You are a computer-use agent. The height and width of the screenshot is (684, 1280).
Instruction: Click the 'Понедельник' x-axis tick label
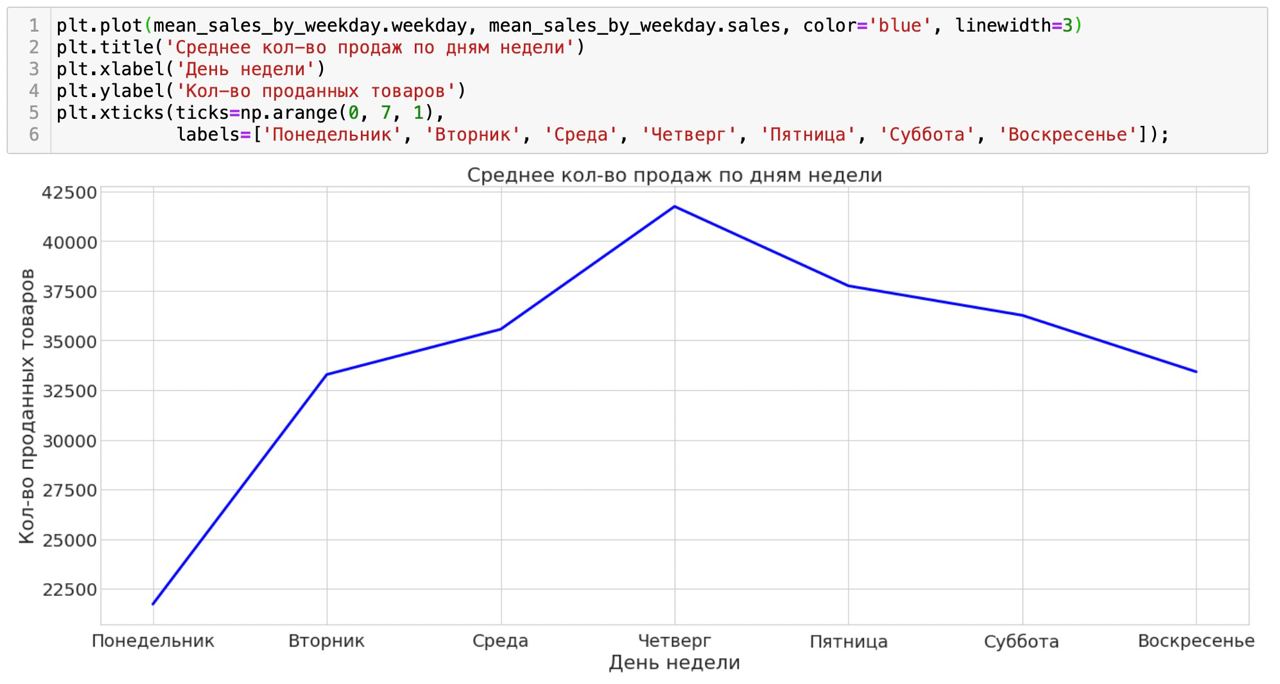(x=153, y=640)
